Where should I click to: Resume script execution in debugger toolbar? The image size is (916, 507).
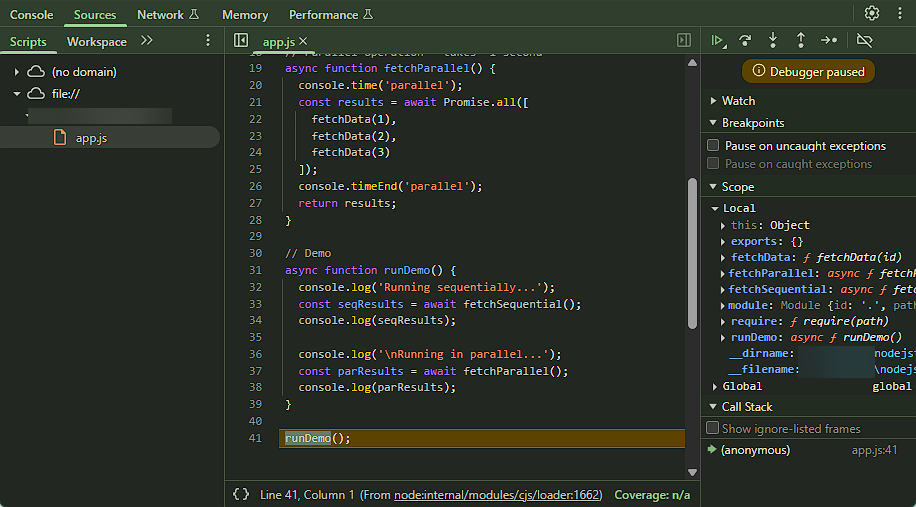tap(717, 41)
